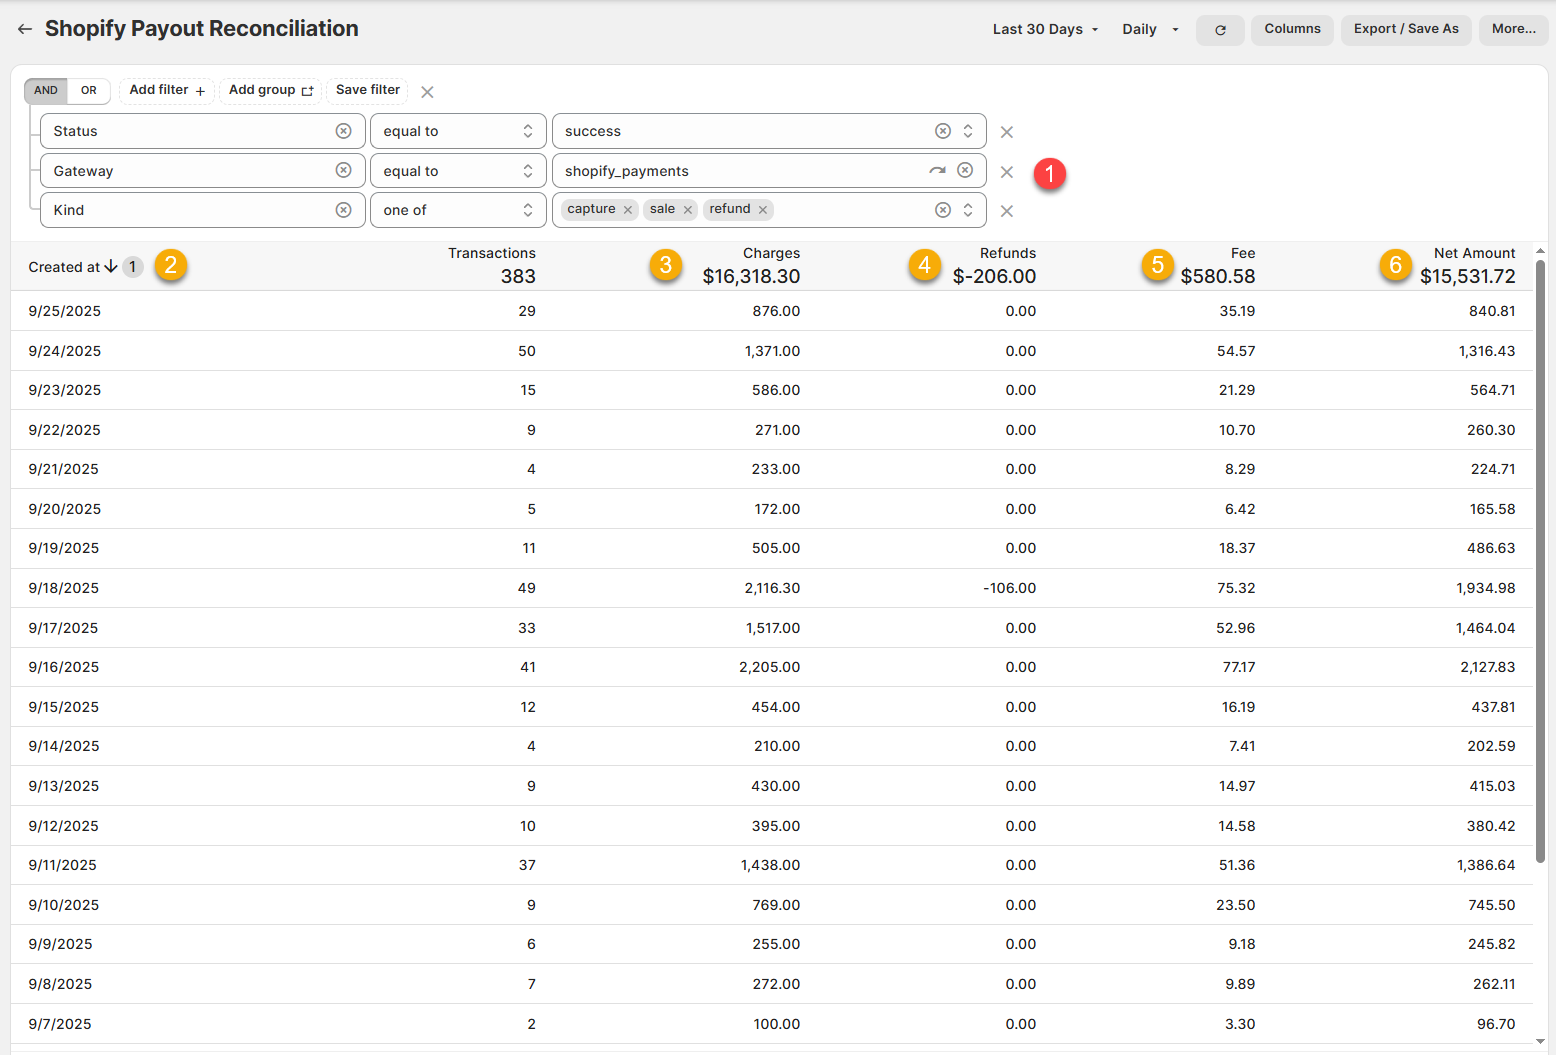Toggle the Created at sort direction
The image size is (1556, 1055).
click(x=111, y=267)
